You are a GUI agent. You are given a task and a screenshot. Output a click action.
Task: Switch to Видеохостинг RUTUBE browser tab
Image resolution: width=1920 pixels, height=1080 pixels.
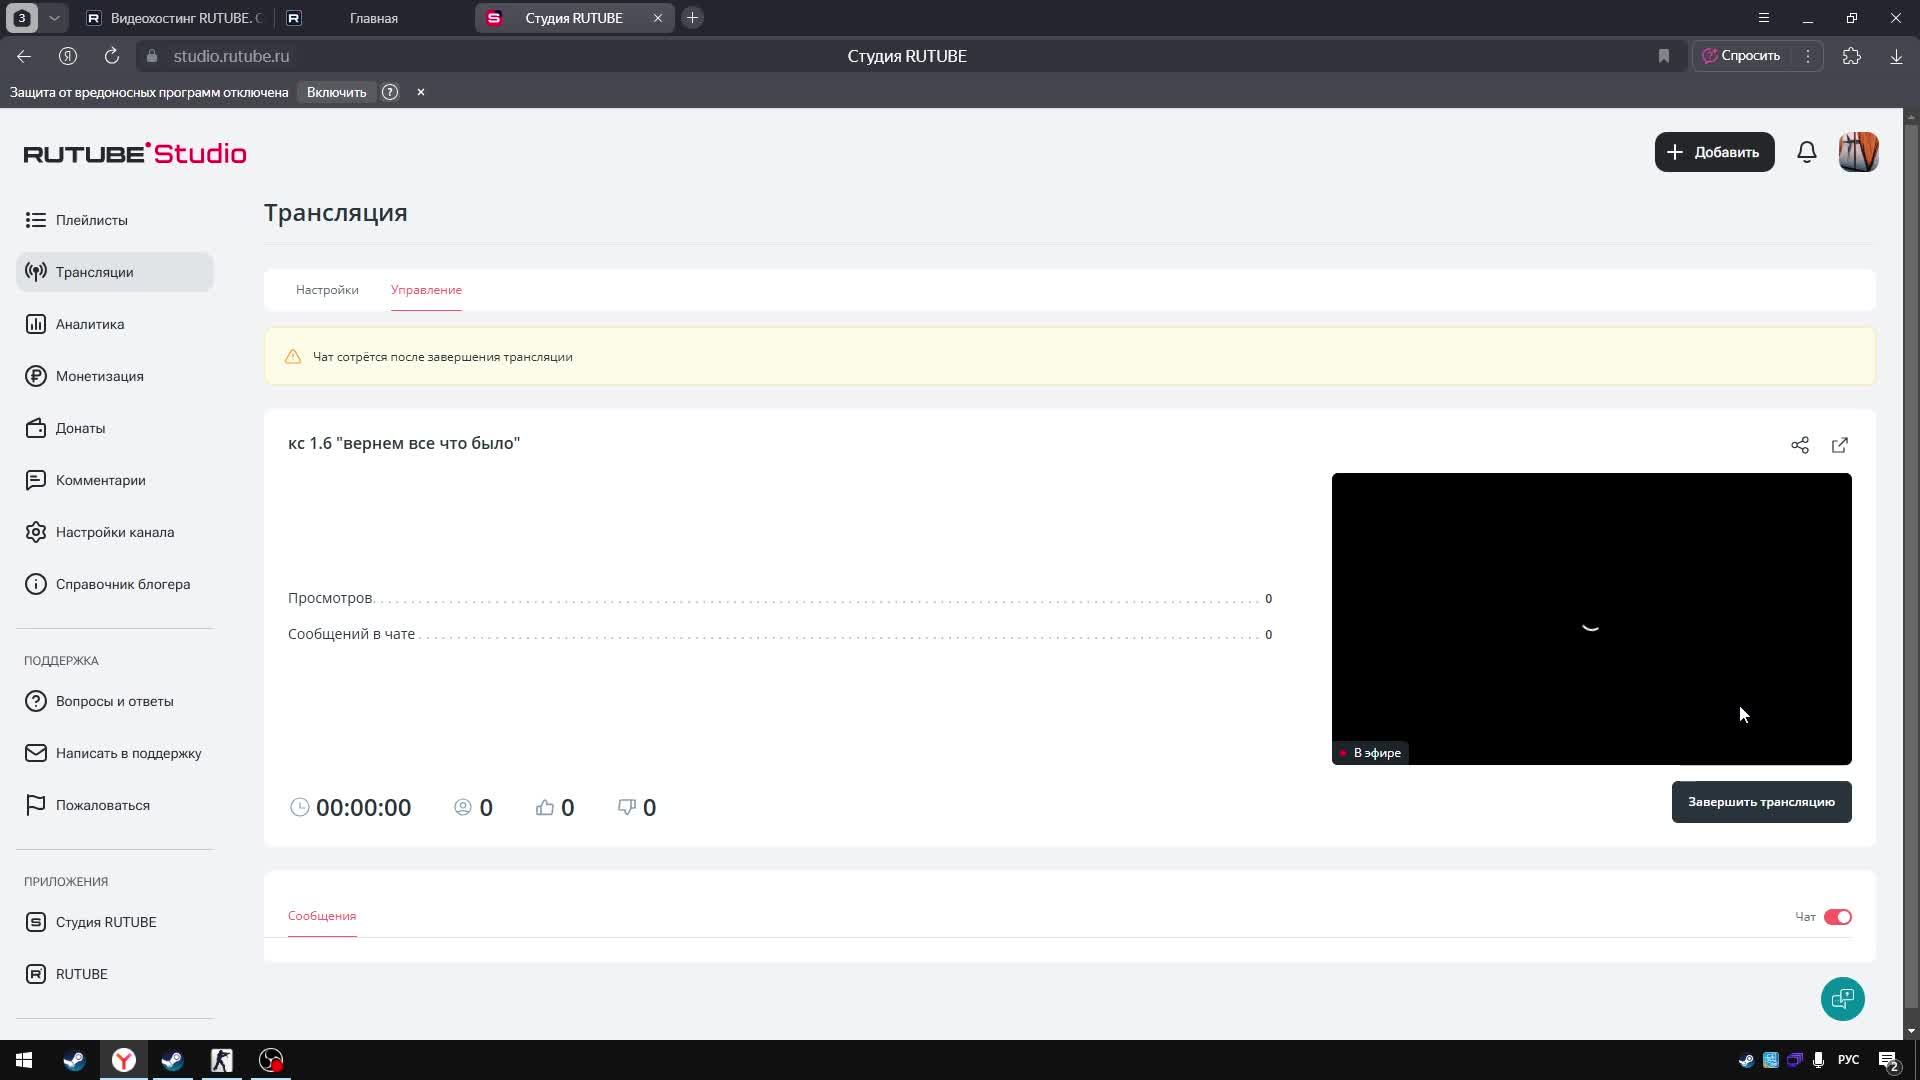pos(175,18)
